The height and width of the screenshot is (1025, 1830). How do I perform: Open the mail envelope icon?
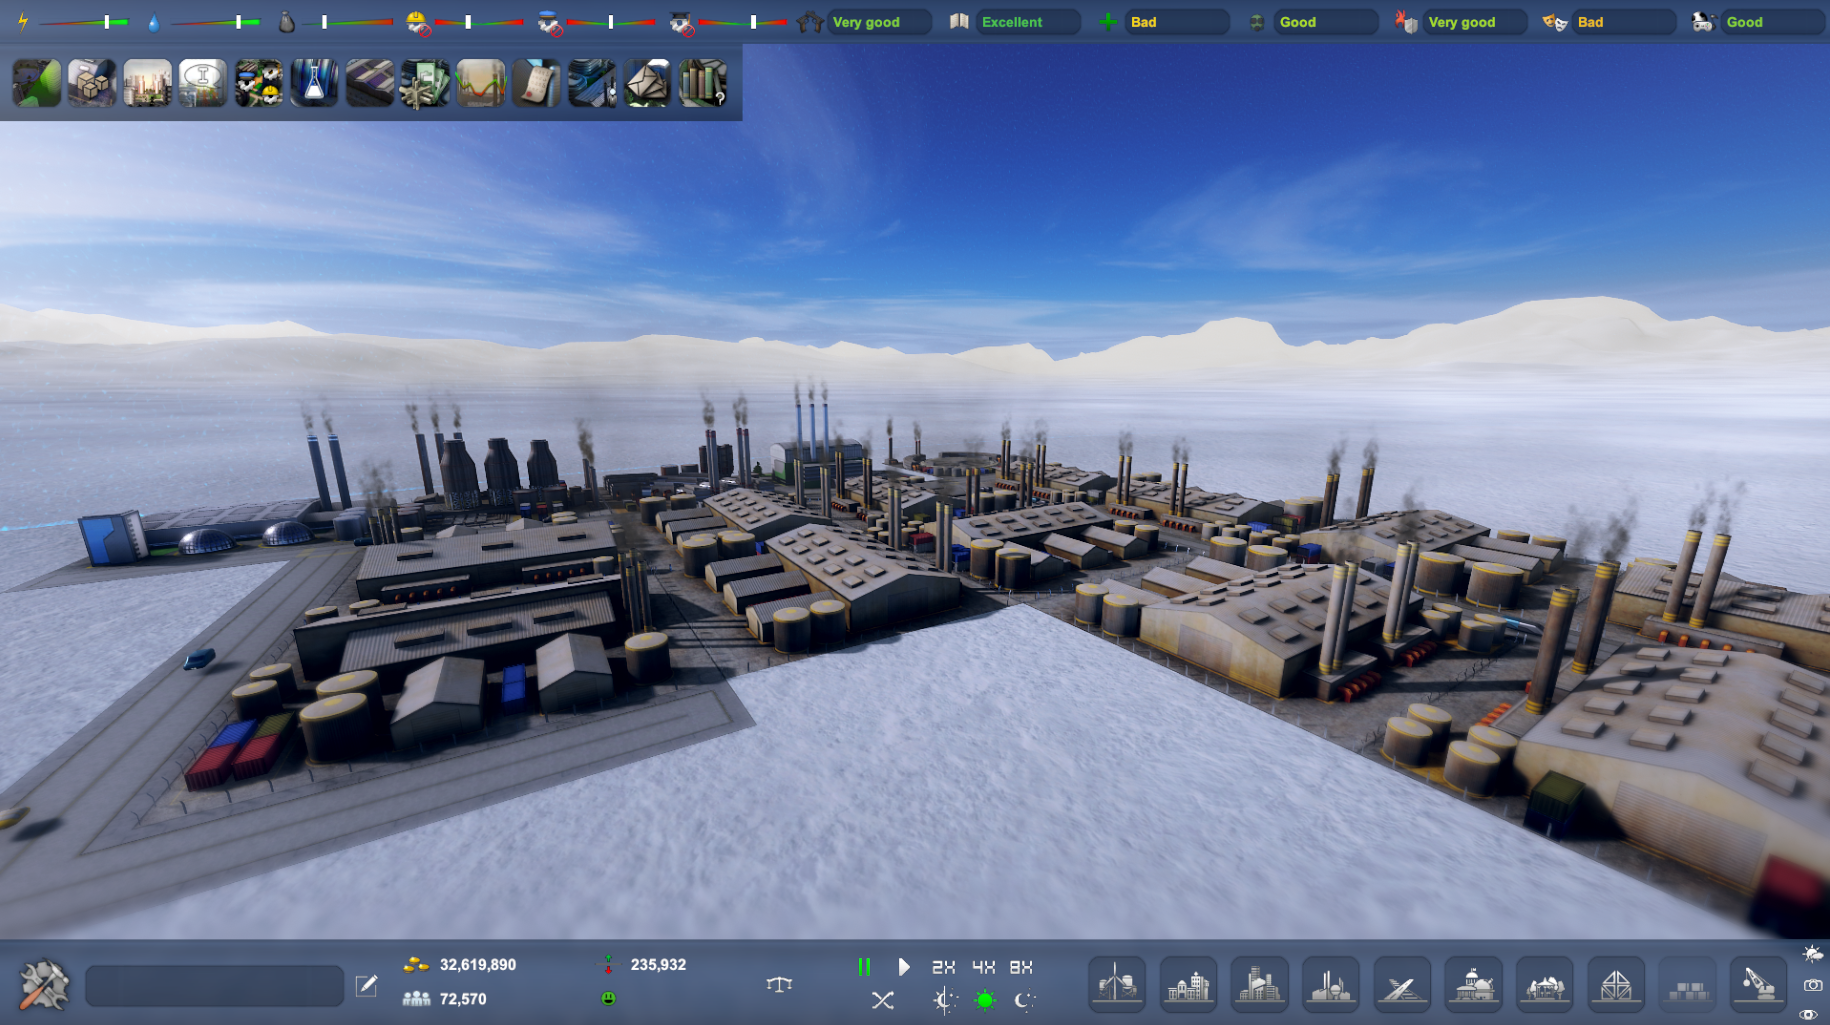[647, 83]
